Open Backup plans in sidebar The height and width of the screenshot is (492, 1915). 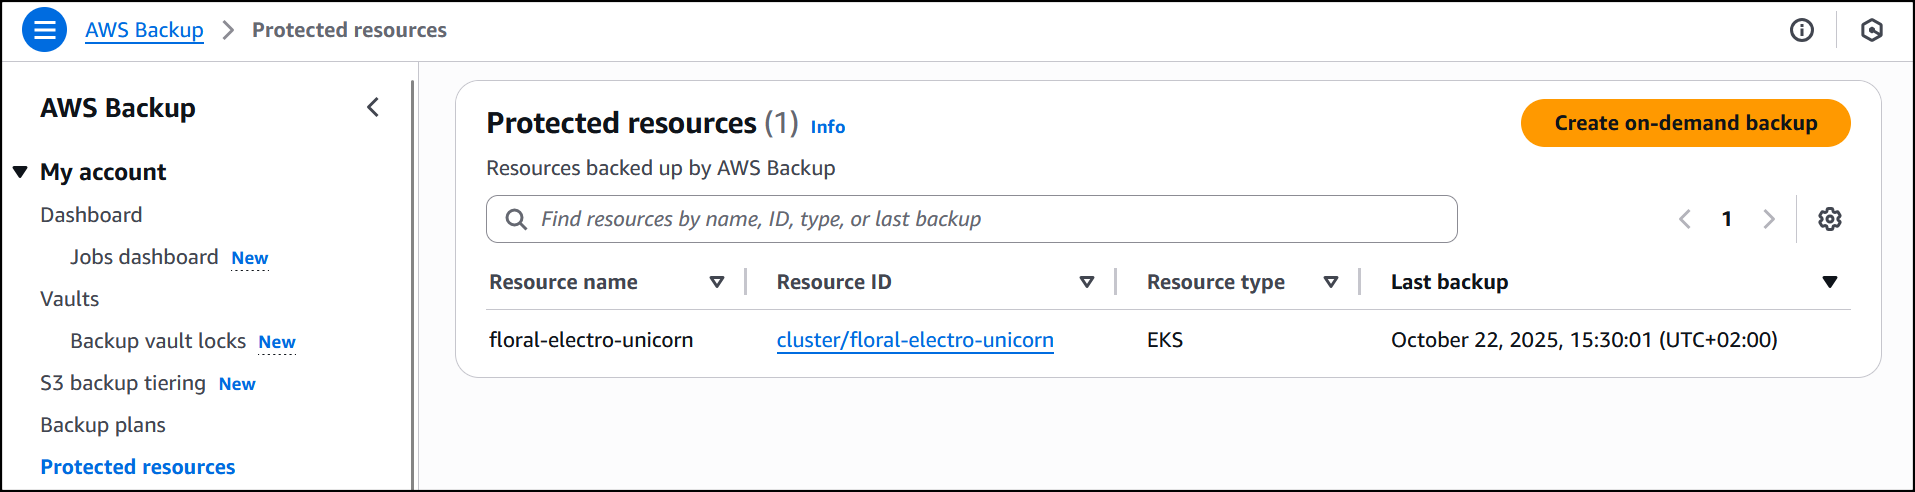tap(103, 425)
